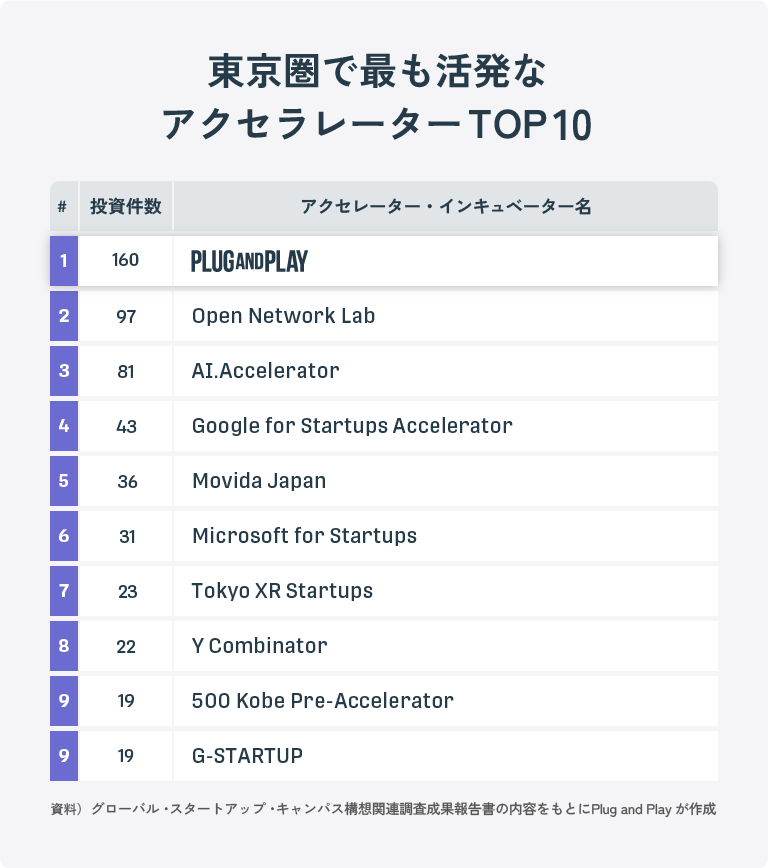Click the title 東京圏で最も活発な
The width and height of the screenshot is (768, 868).
[377, 72]
